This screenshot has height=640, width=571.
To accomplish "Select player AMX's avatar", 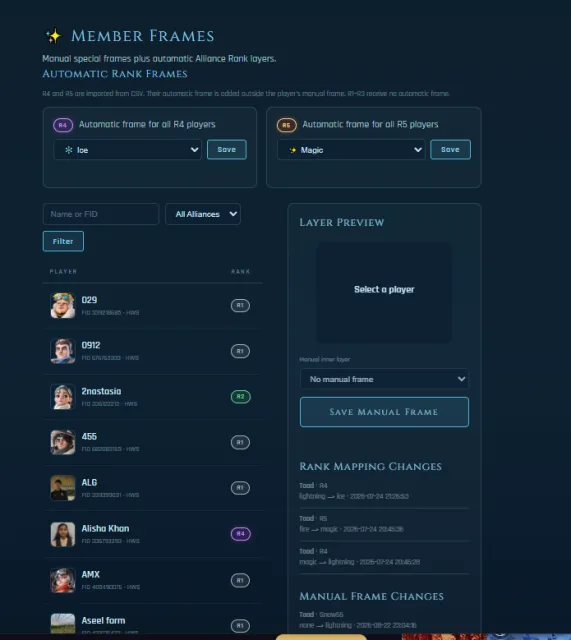I will [62, 580].
